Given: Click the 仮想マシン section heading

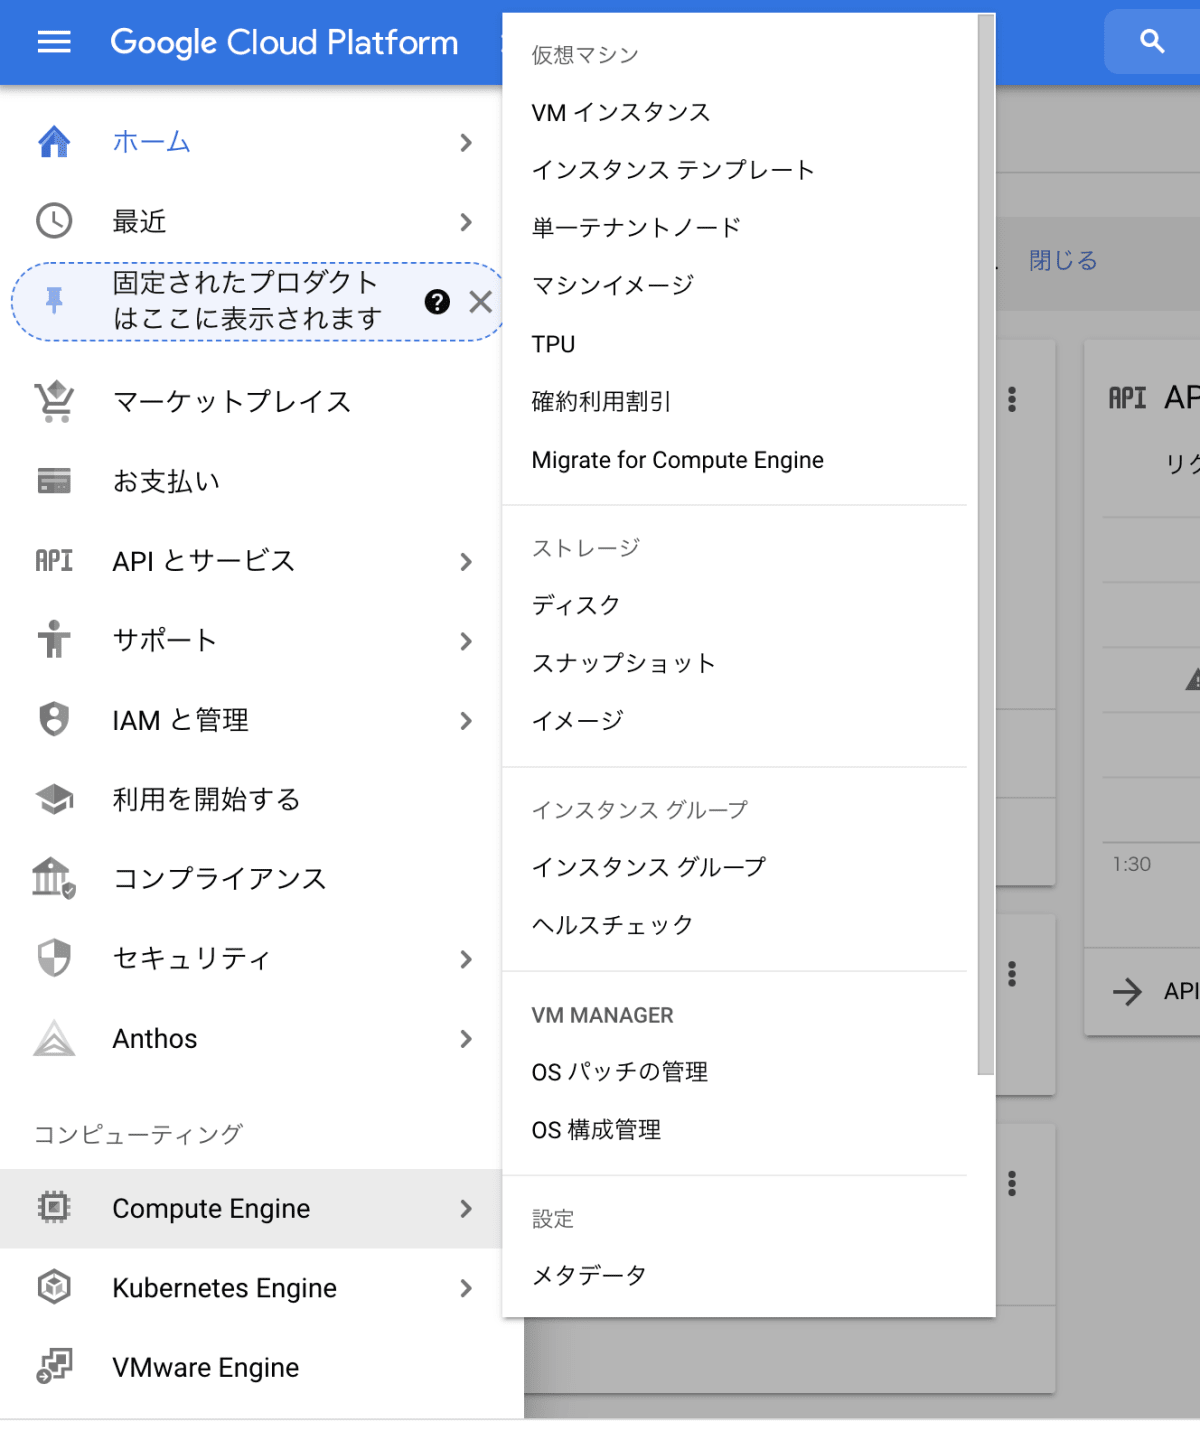Looking at the screenshot, I should point(585,55).
